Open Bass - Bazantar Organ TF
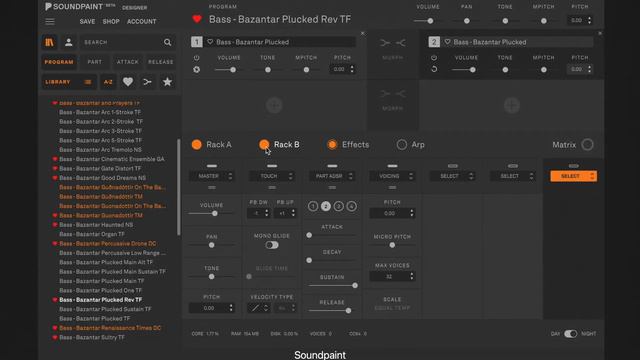The image size is (640, 360). [x=92, y=234]
